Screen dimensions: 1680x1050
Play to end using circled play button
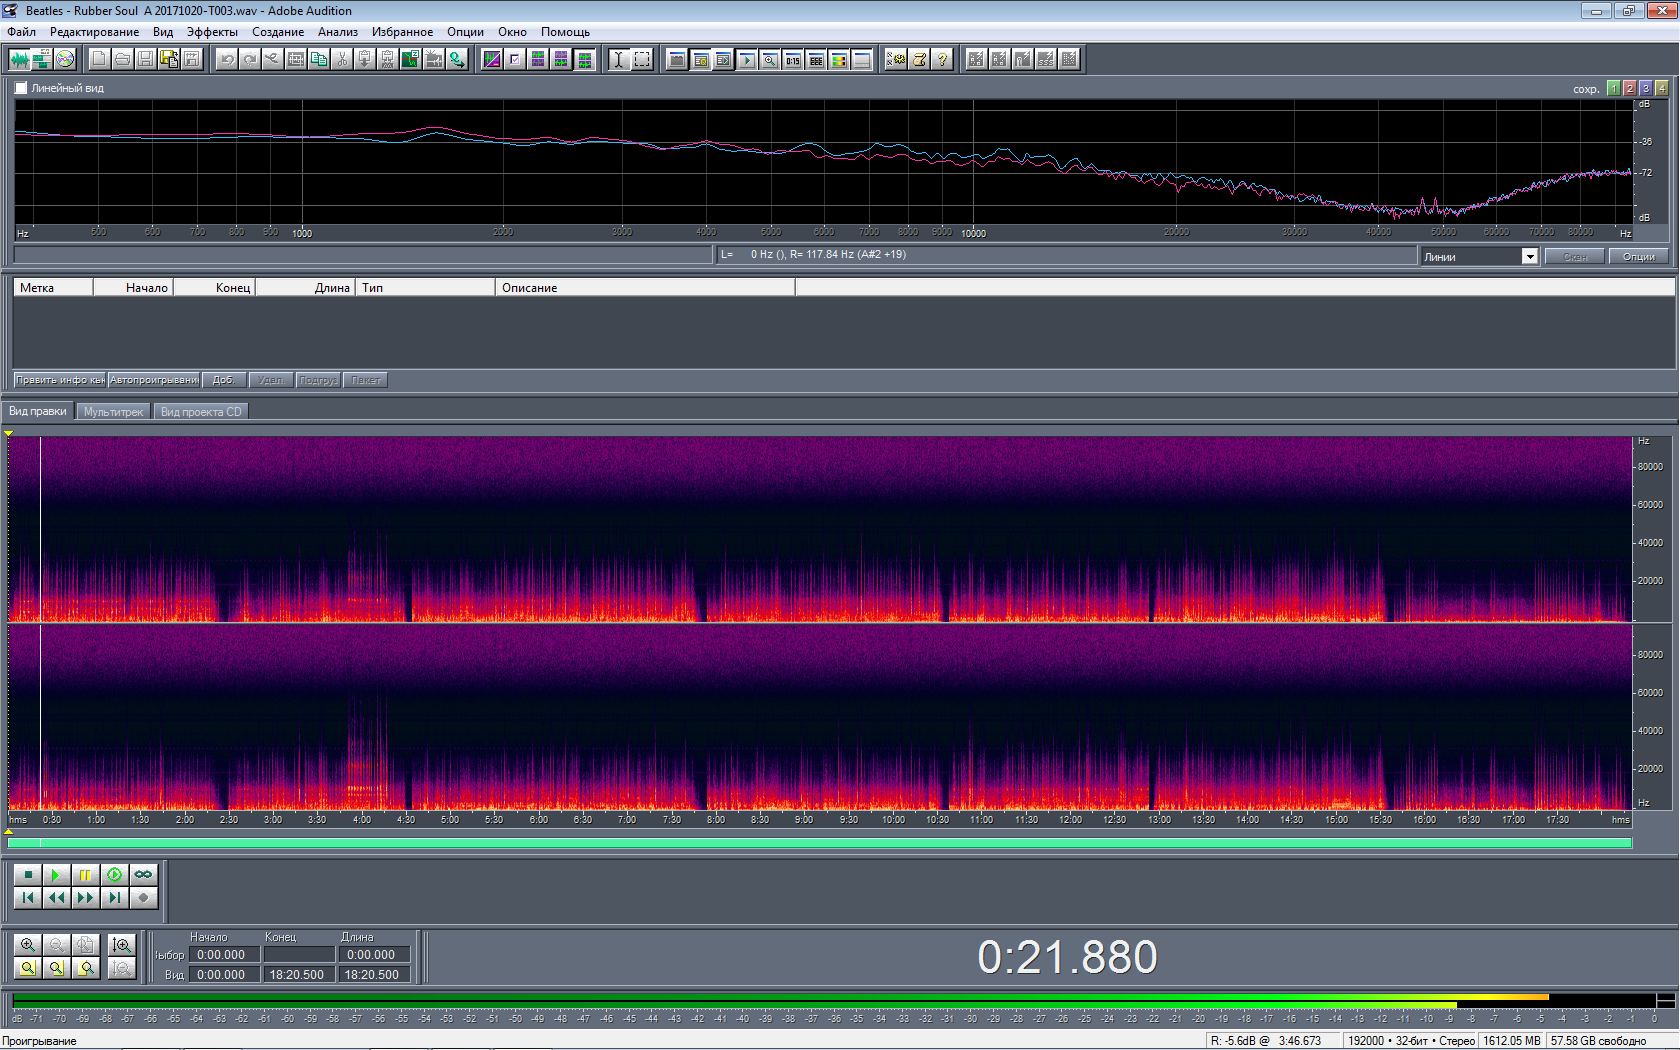tap(115, 874)
